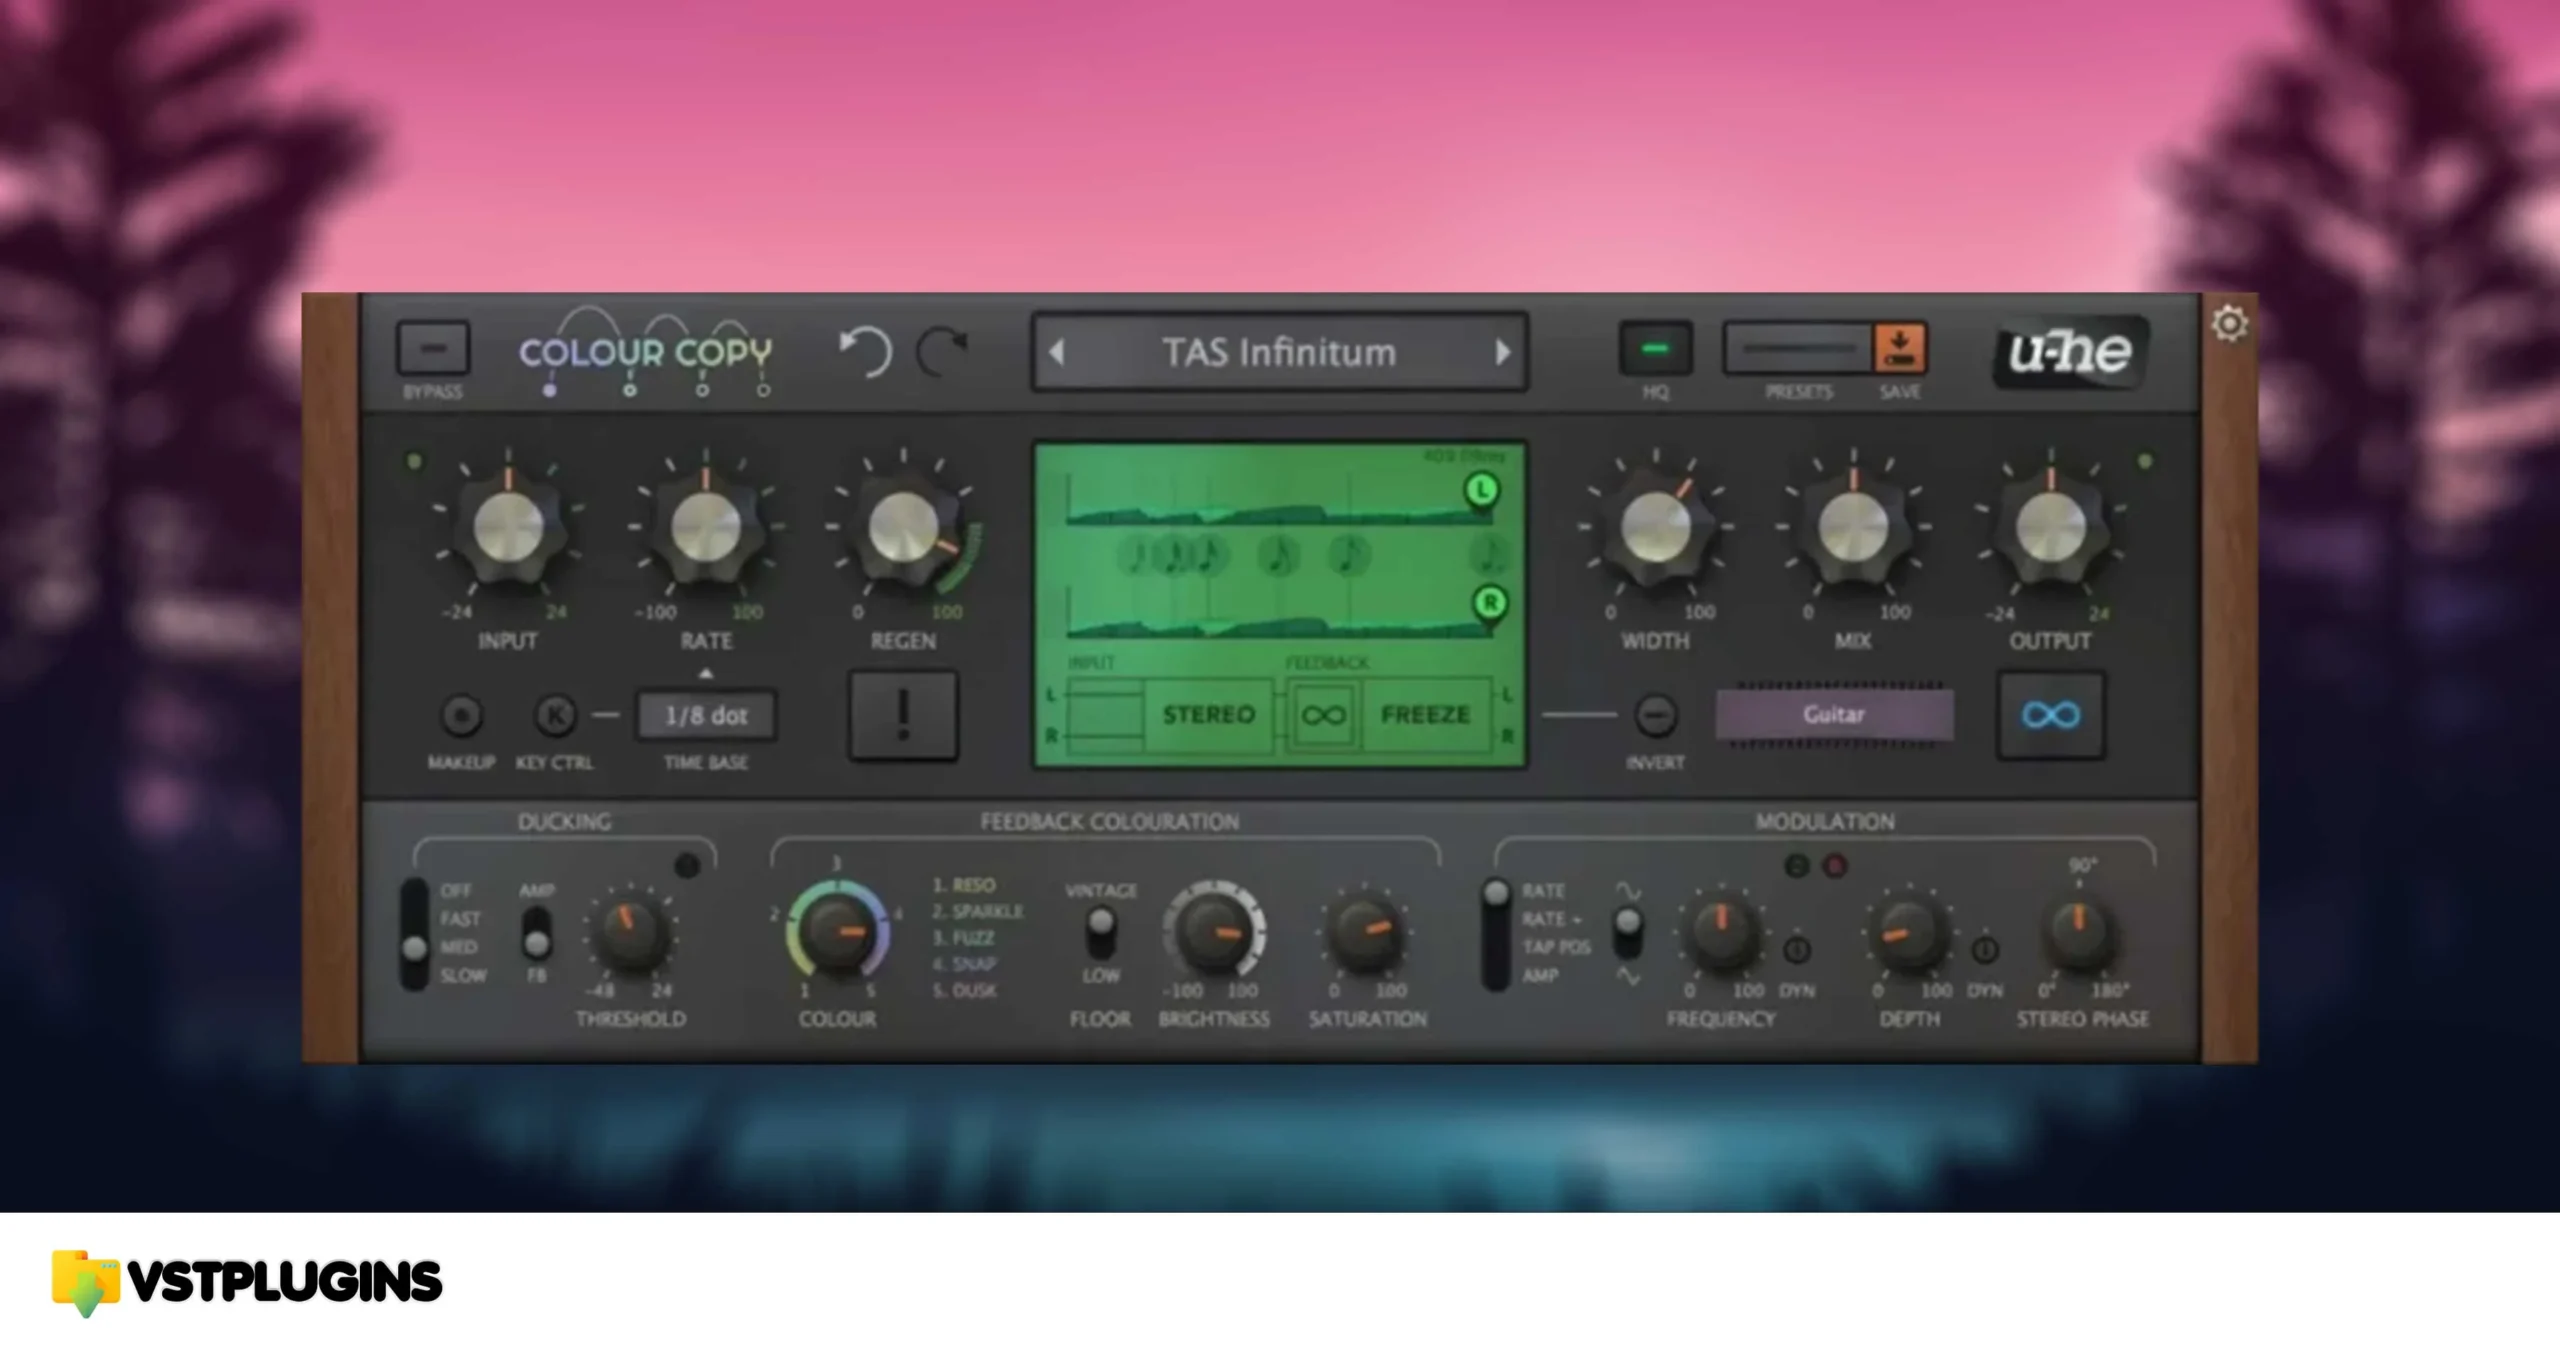
Task: Toggle the HQ mode button
Action: [1656, 349]
